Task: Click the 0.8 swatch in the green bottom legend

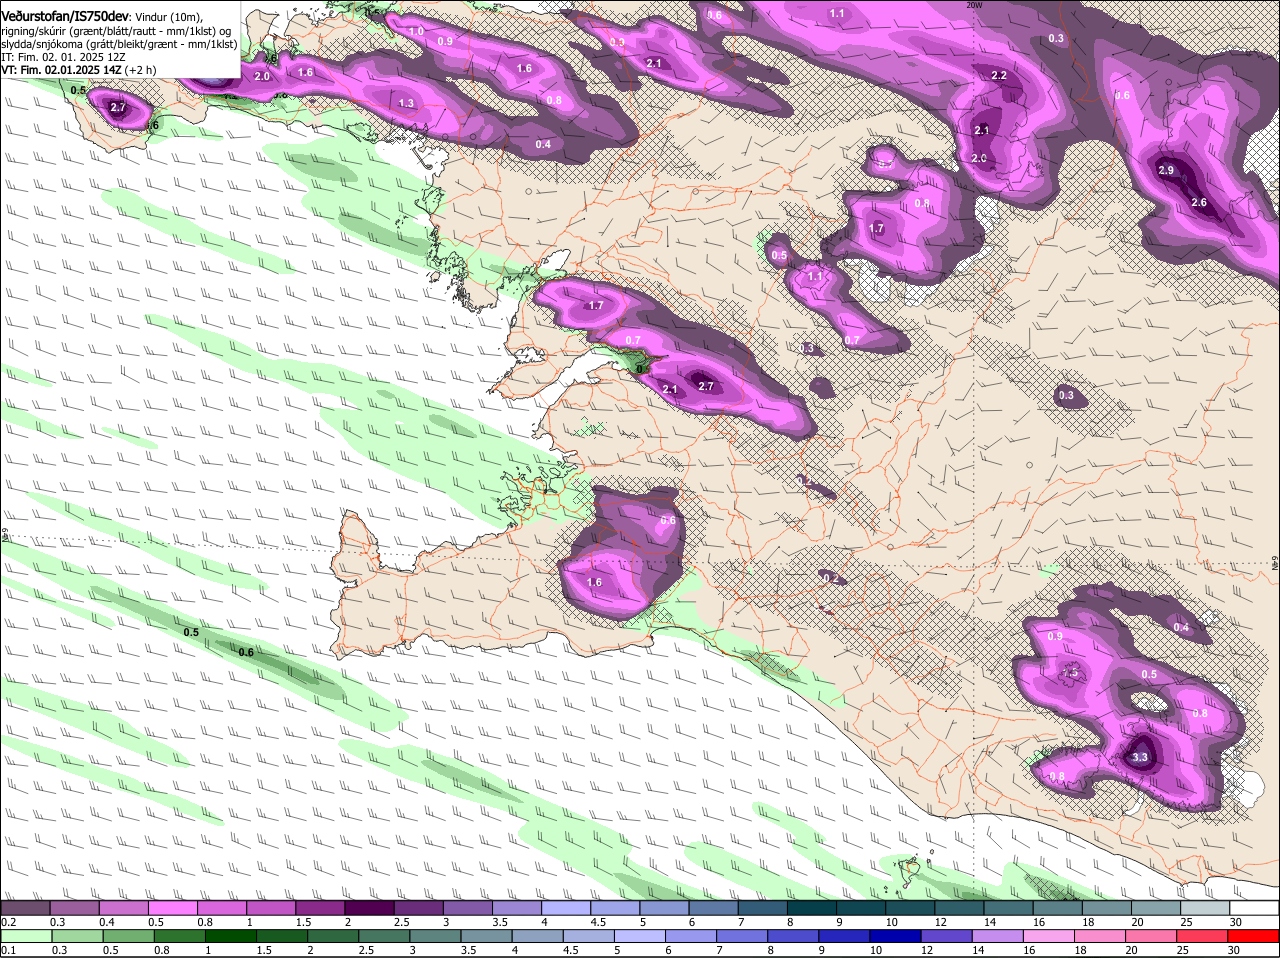Action: 179,936
